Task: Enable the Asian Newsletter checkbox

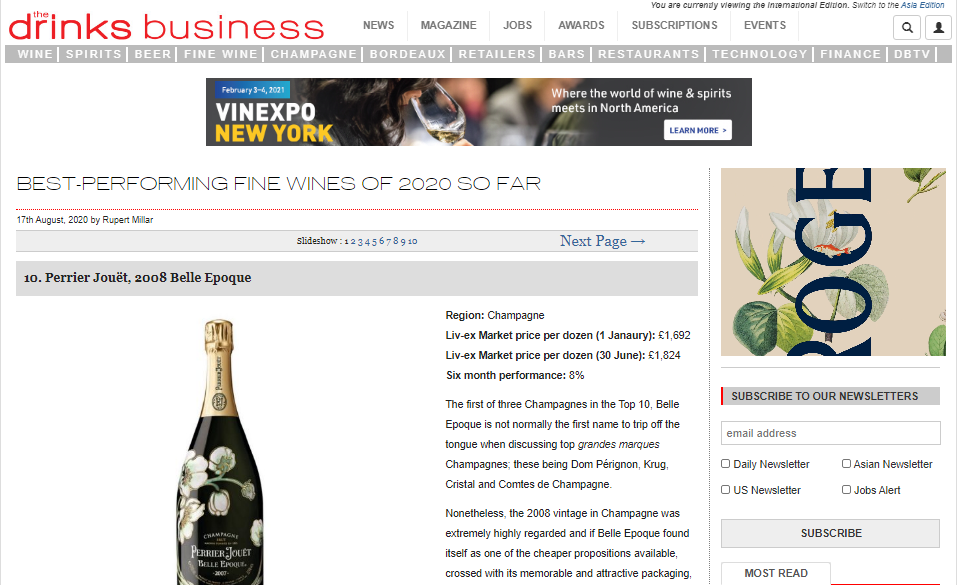Action: pyautogui.click(x=846, y=463)
